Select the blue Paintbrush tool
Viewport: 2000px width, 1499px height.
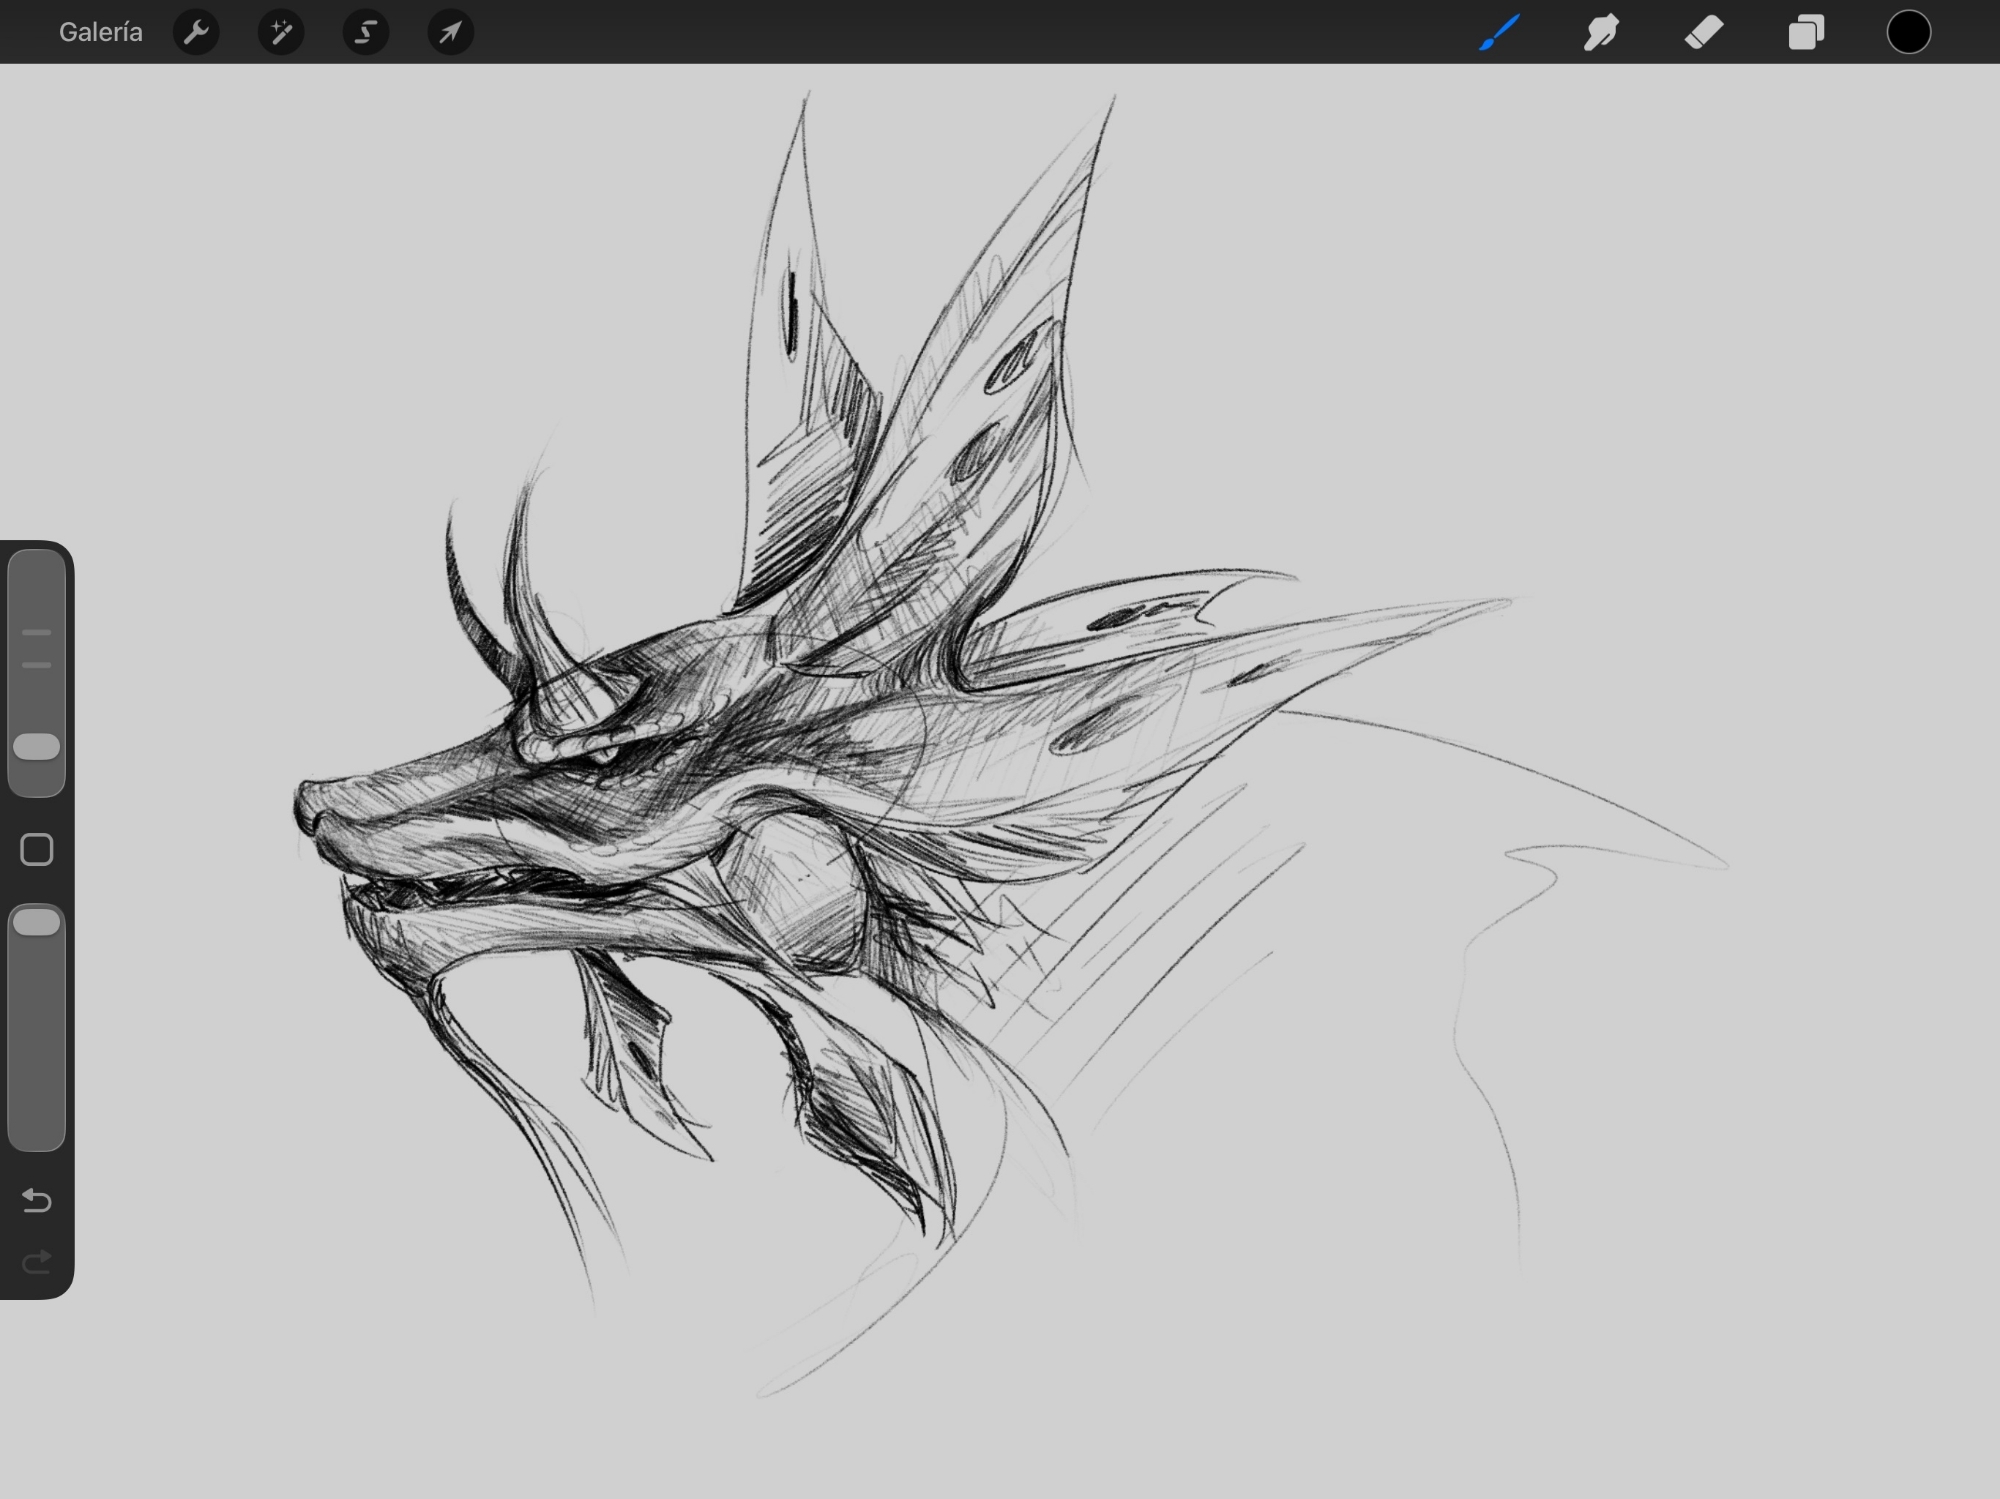click(1499, 32)
